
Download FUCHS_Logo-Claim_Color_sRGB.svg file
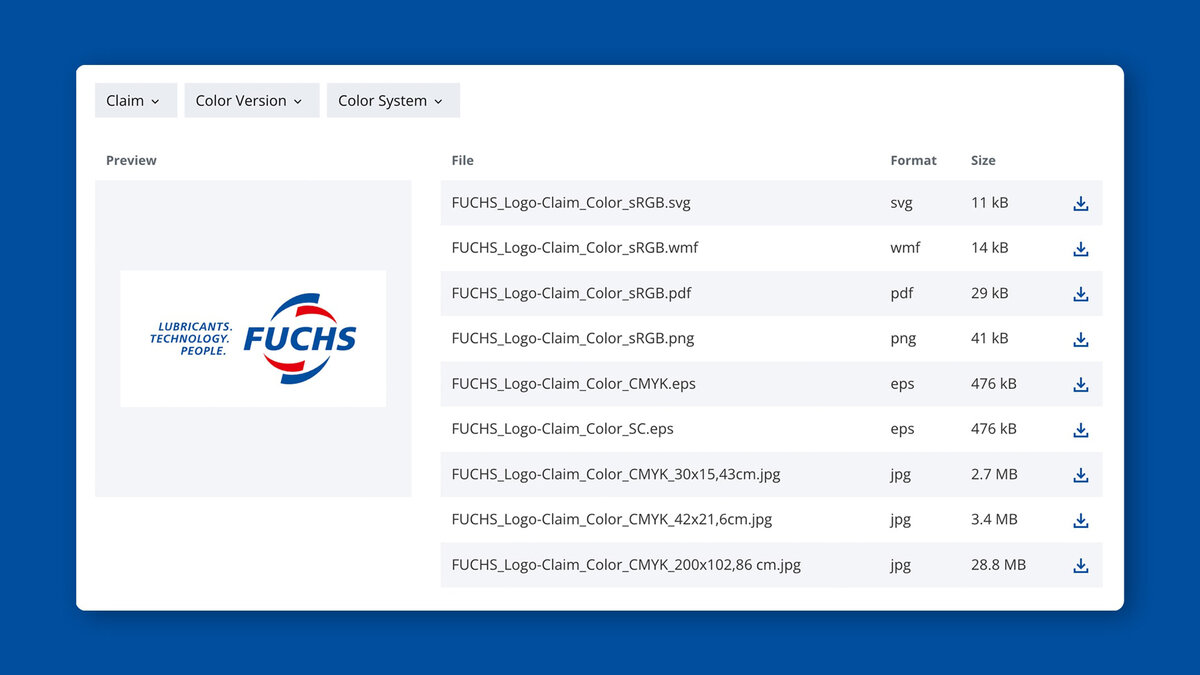click(1080, 203)
